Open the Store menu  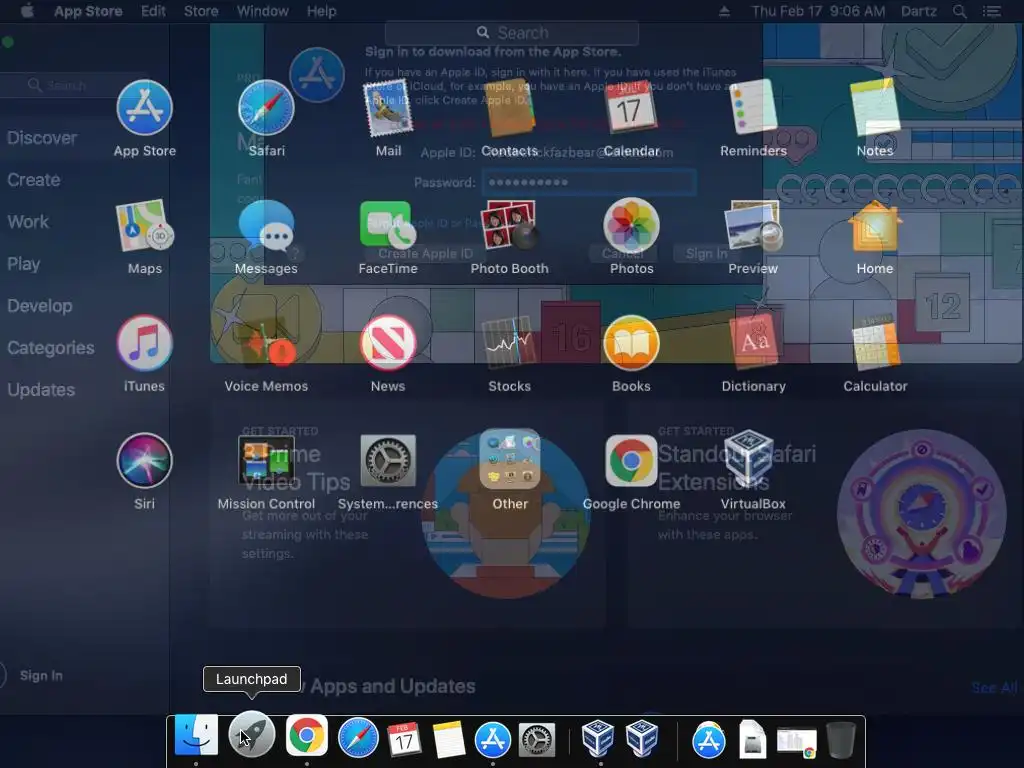200,11
